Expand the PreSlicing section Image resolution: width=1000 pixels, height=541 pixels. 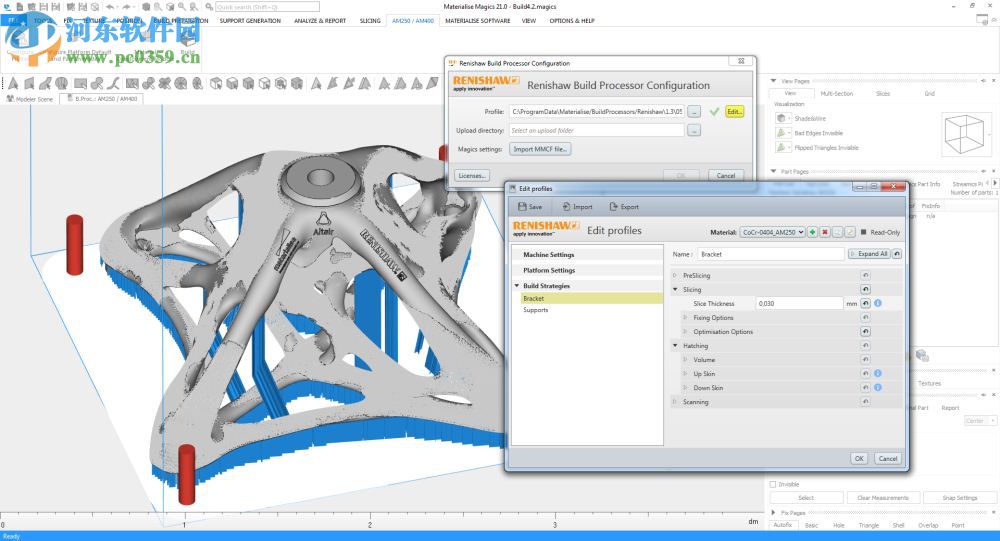(677, 275)
